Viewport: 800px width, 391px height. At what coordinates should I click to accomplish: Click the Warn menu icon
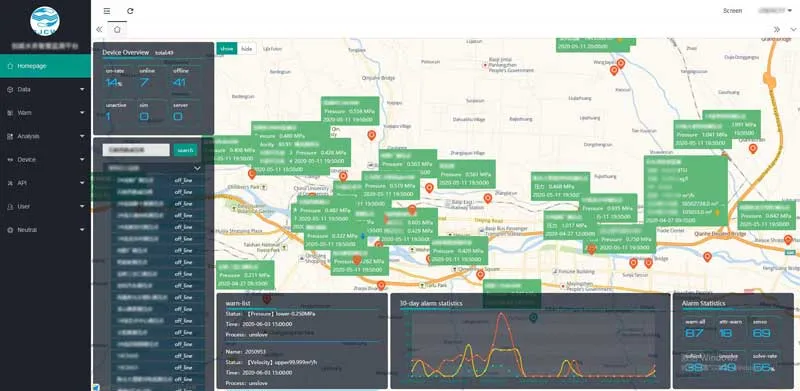10,113
